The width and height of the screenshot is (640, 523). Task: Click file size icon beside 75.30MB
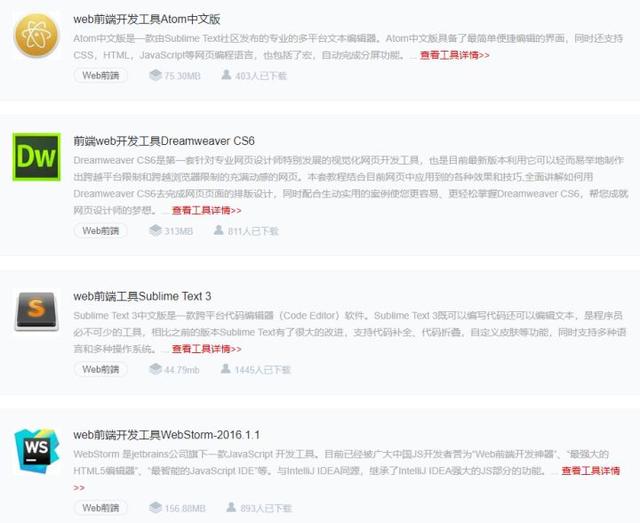155,75
